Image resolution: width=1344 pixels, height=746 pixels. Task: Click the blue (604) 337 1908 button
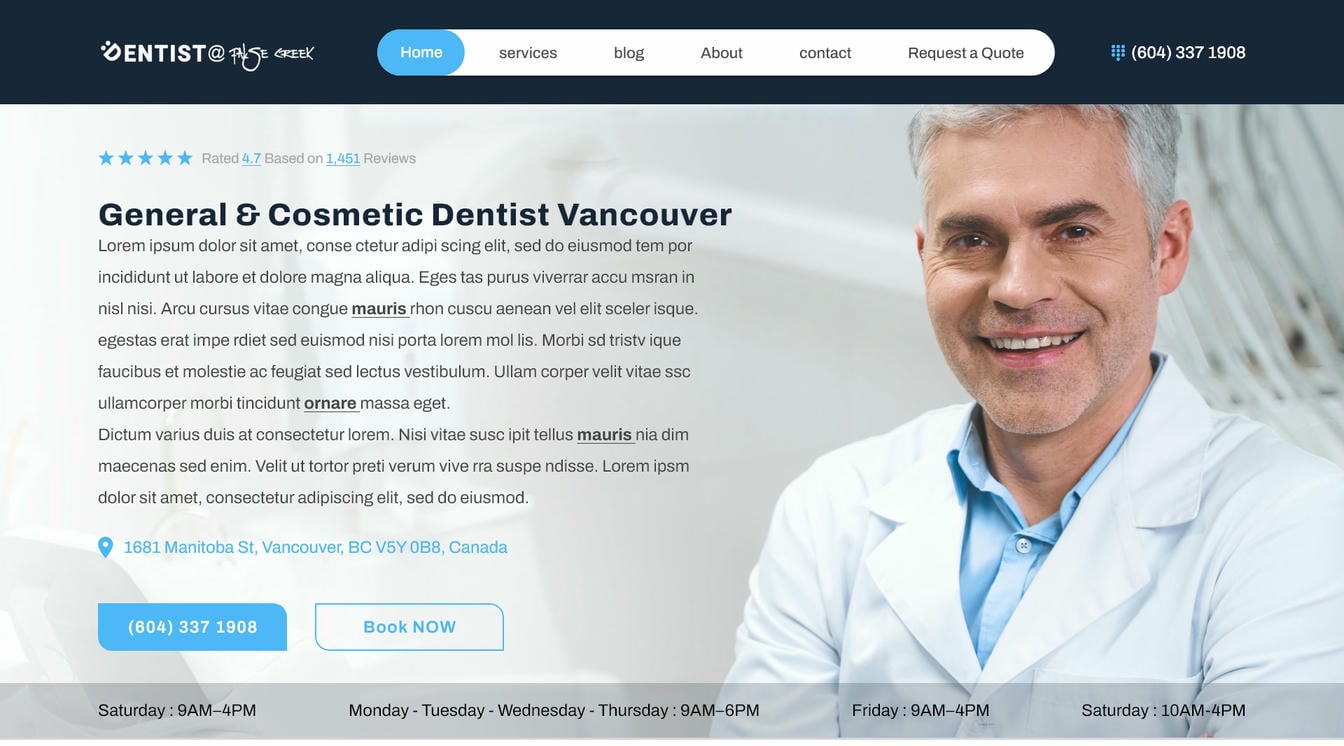[192, 627]
